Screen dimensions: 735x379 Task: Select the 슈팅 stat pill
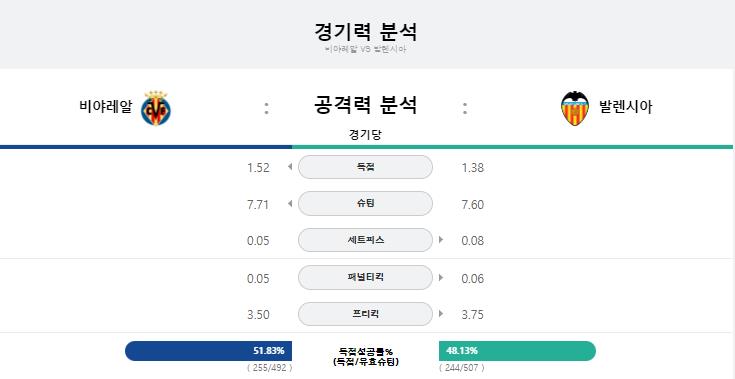365,203
